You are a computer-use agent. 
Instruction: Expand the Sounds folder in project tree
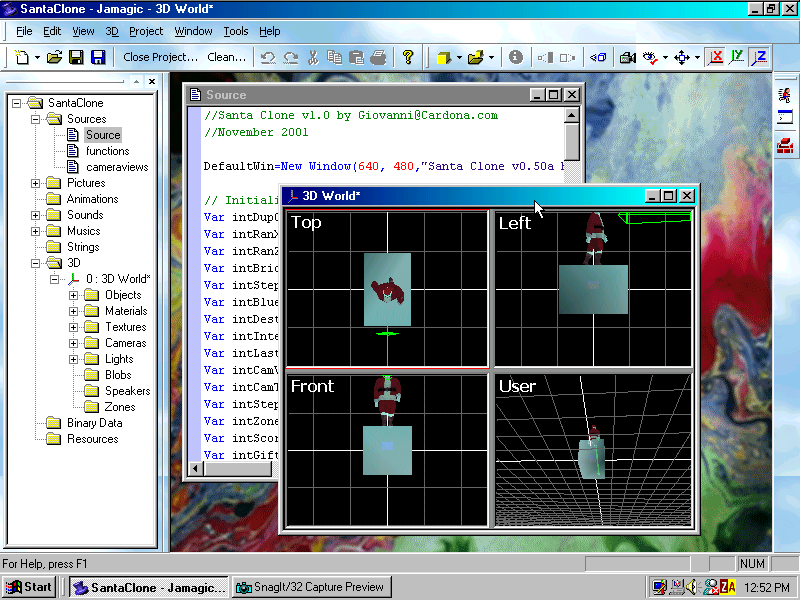35,215
